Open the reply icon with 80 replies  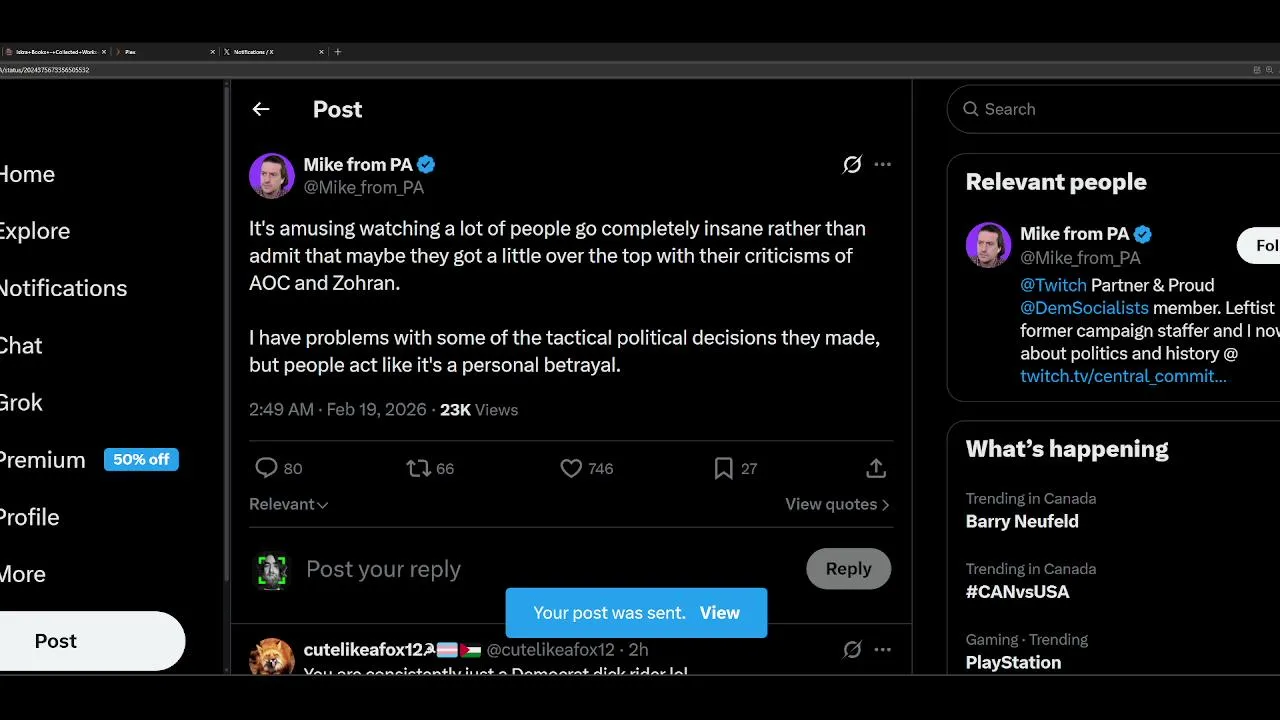pyautogui.click(x=266, y=468)
